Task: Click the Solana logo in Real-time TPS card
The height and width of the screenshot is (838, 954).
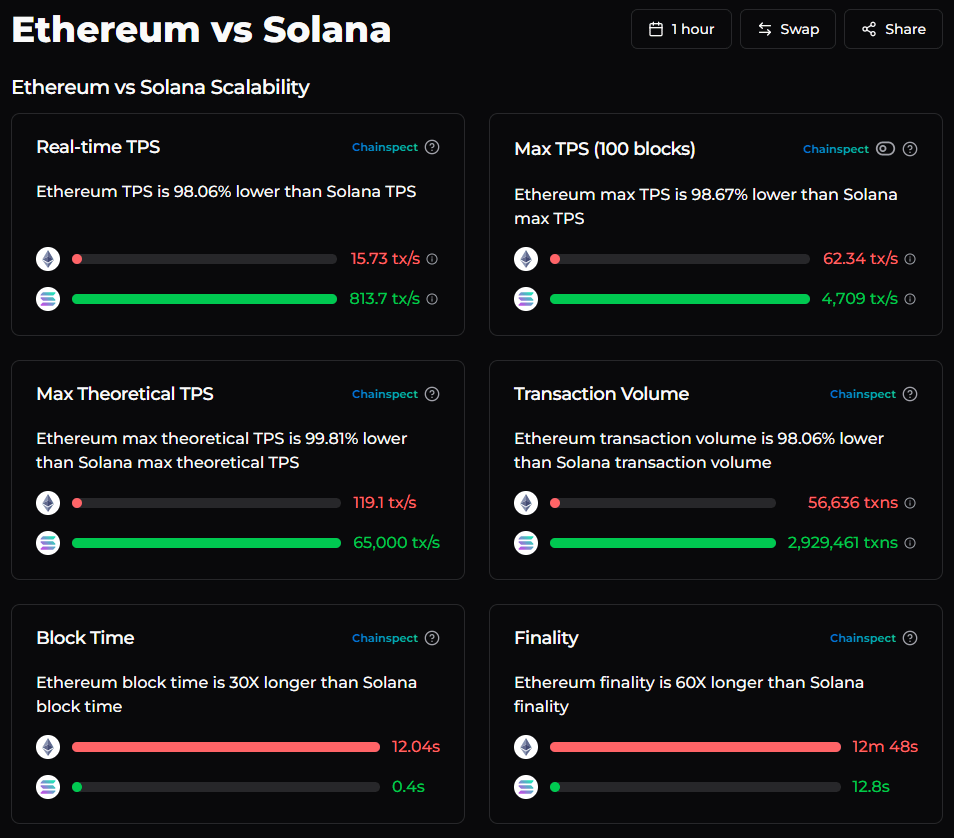Action: click(x=48, y=298)
